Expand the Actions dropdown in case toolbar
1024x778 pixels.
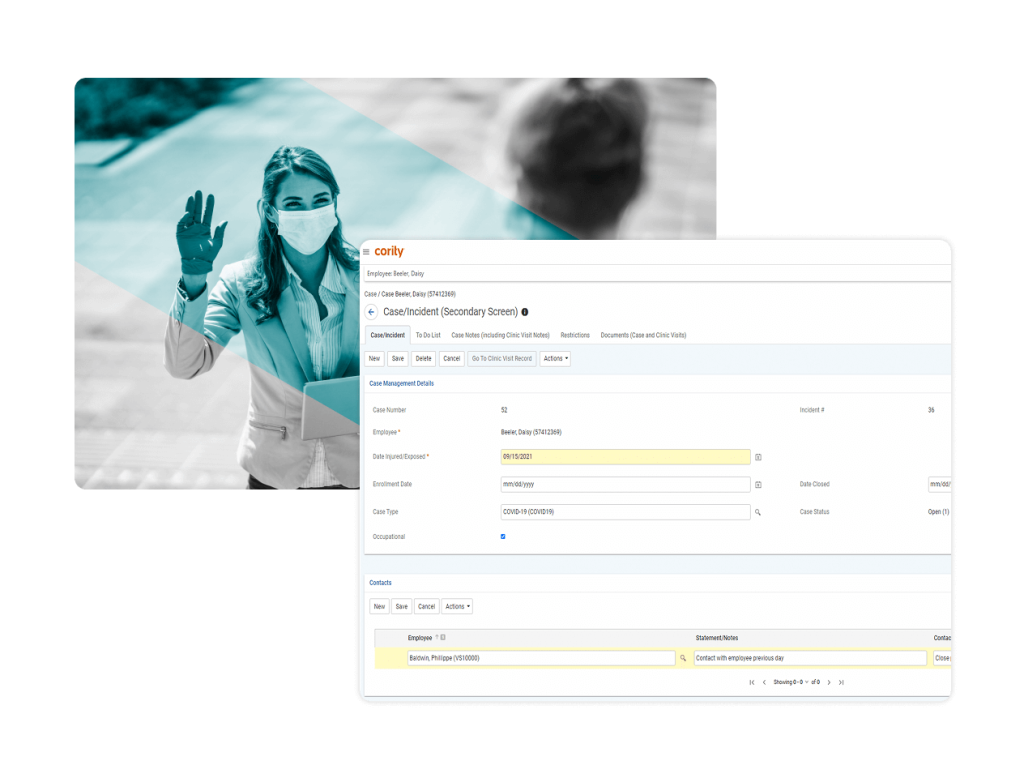(x=555, y=358)
